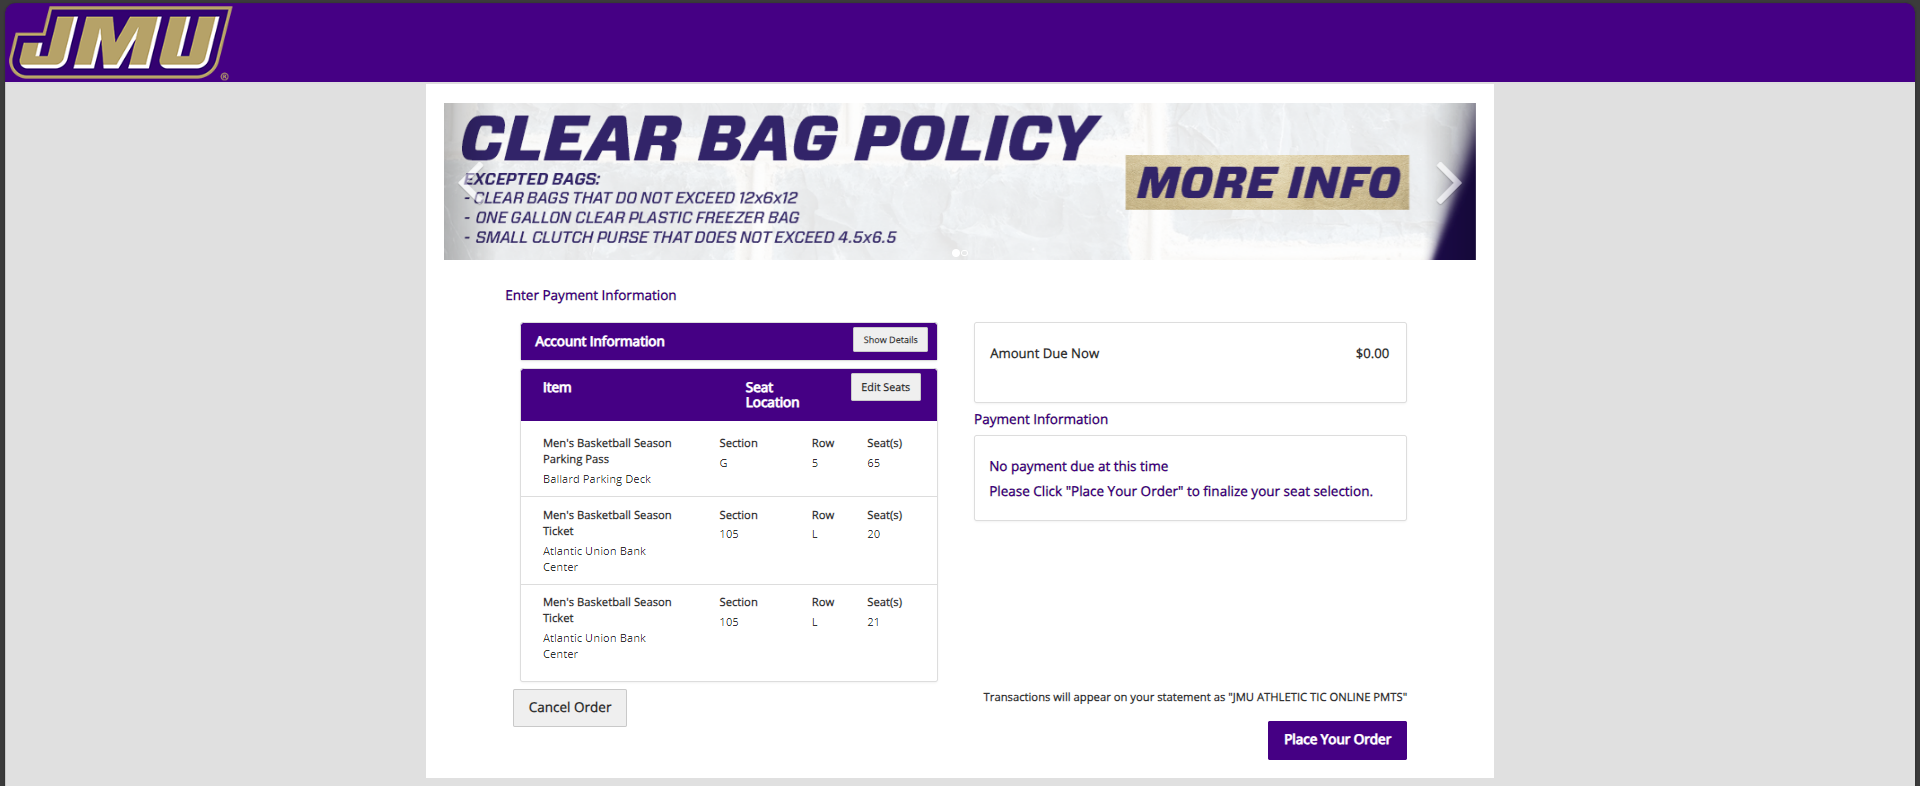Click the JMU logo in header
Viewport: 1920px width, 786px height.
[x=120, y=42]
